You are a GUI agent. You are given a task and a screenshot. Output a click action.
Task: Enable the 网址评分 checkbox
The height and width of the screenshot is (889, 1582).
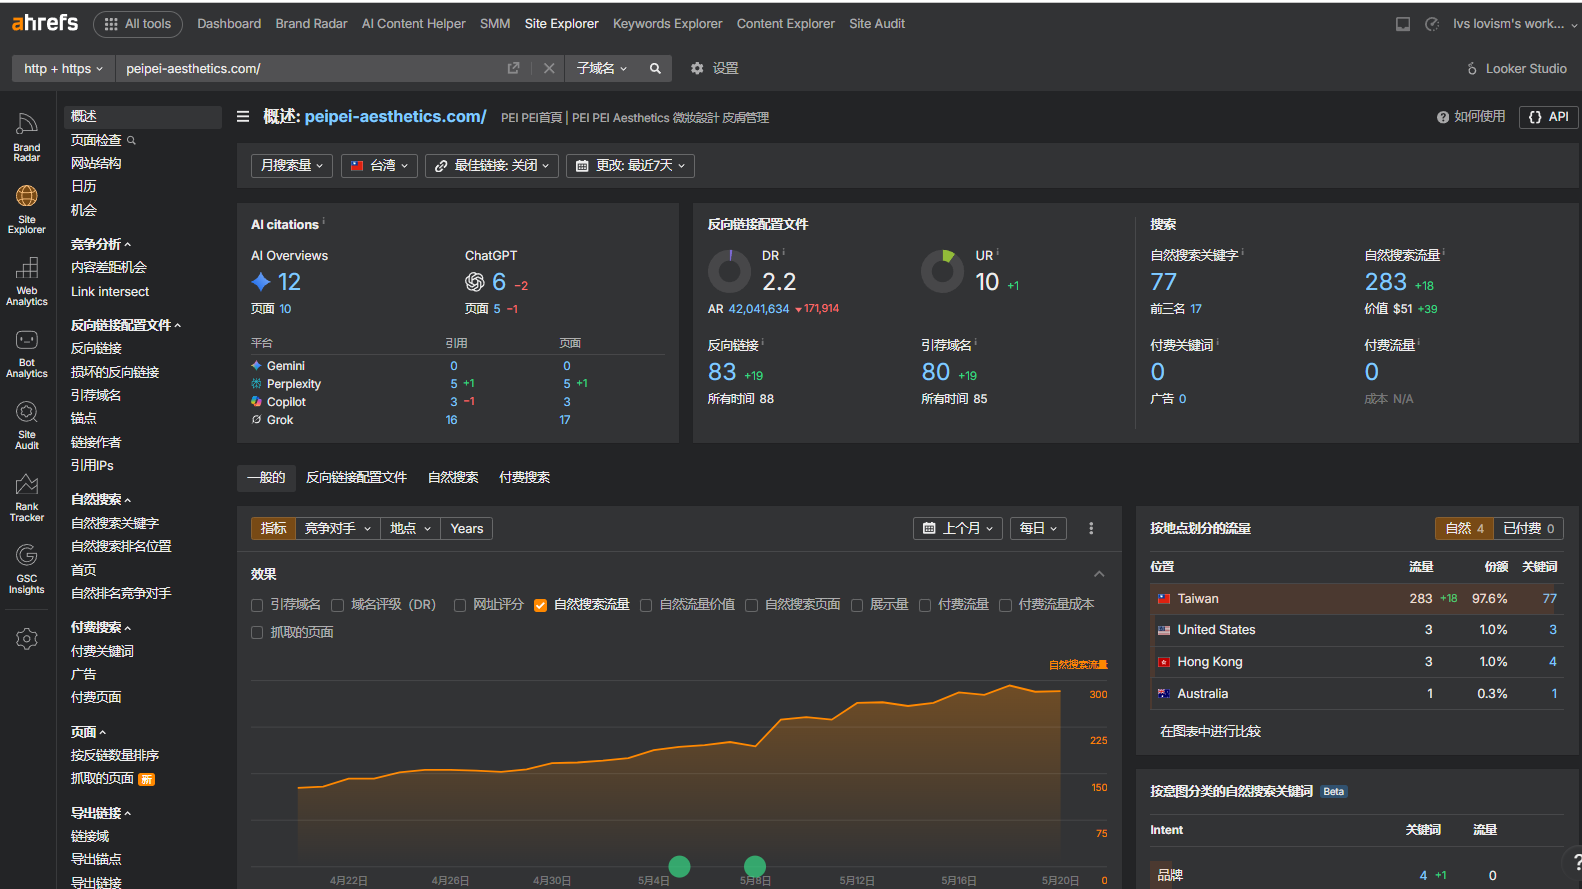(x=460, y=605)
